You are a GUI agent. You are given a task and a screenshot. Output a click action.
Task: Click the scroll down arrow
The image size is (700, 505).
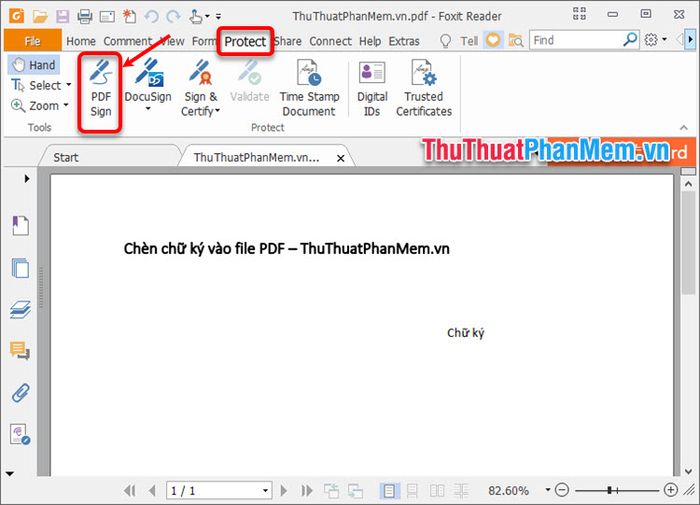(688, 471)
